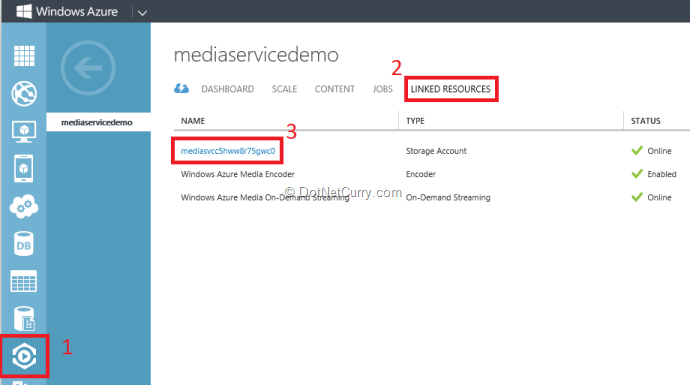
Task: Click the Encoder type cell
Action: click(421, 174)
